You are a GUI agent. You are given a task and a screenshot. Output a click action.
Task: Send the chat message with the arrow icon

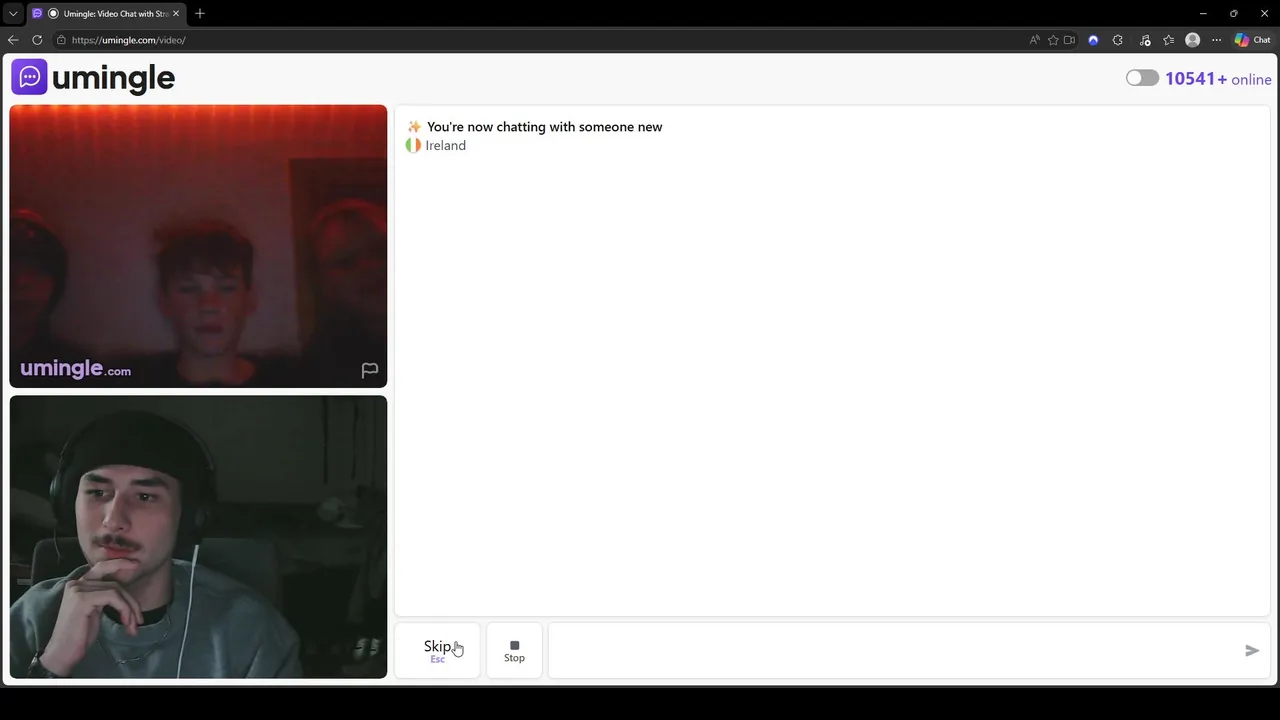[x=1251, y=650]
